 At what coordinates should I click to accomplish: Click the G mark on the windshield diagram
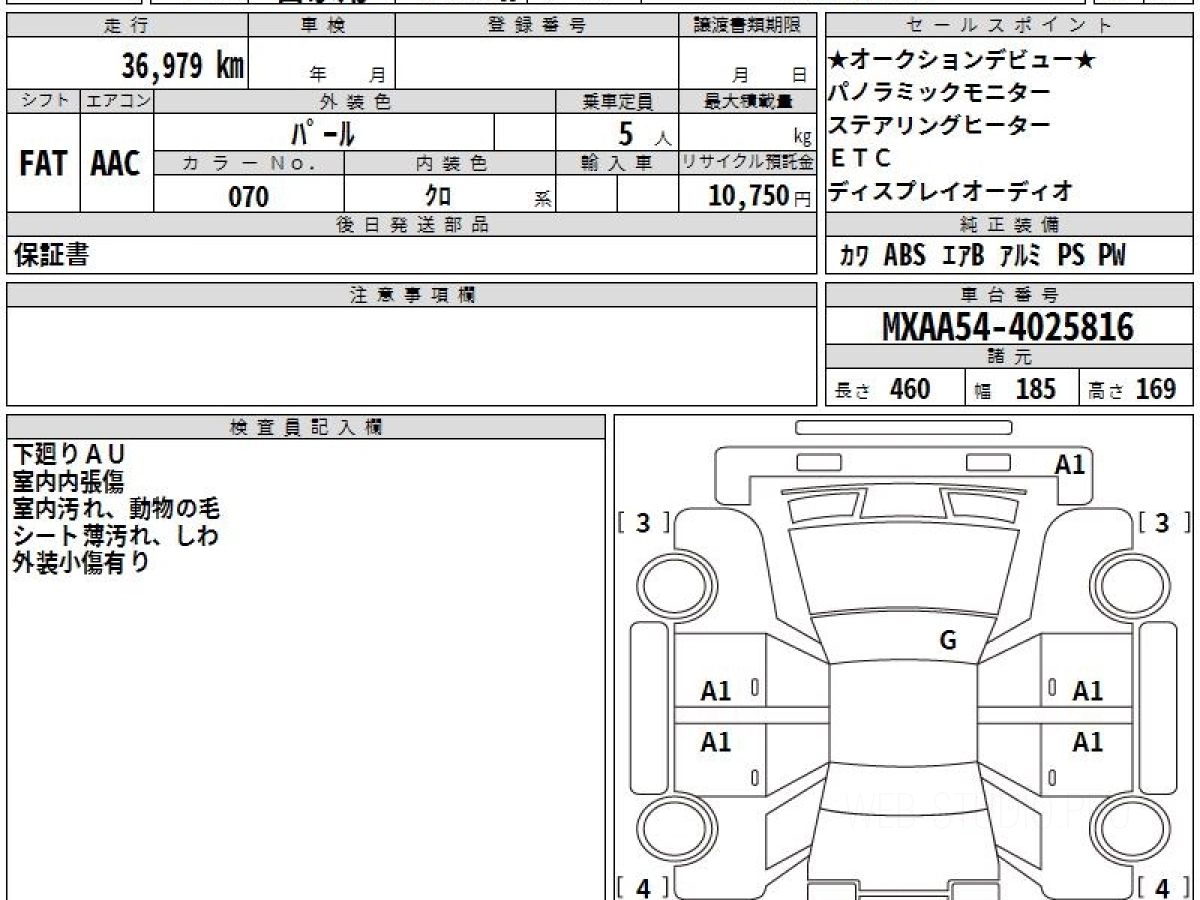tap(948, 641)
